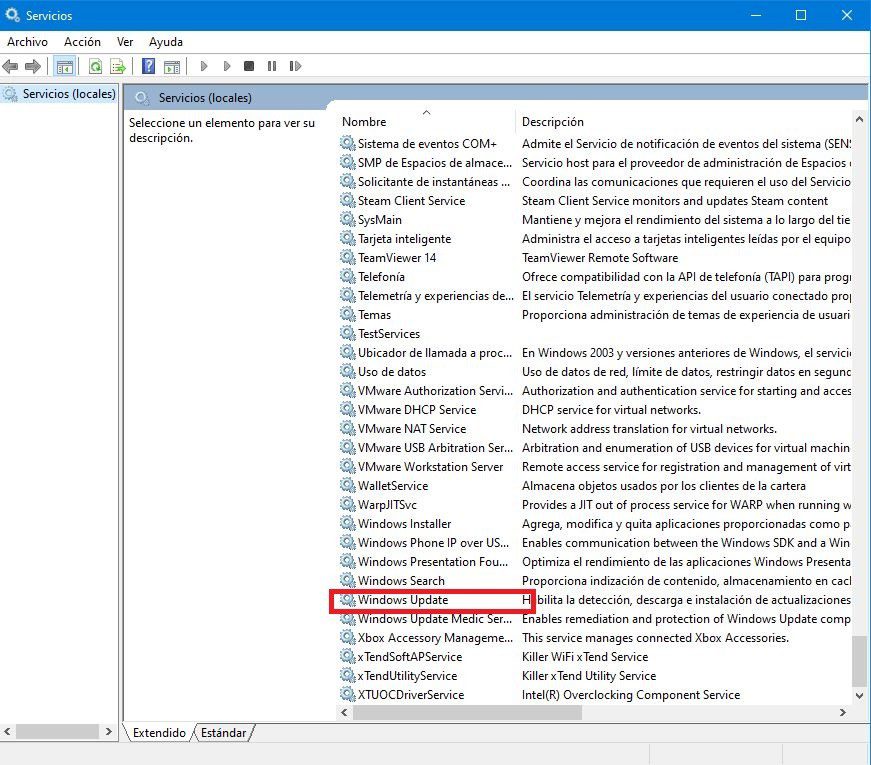The height and width of the screenshot is (765, 871).
Task: Open the Acción menu
Action: click(82, 42)
